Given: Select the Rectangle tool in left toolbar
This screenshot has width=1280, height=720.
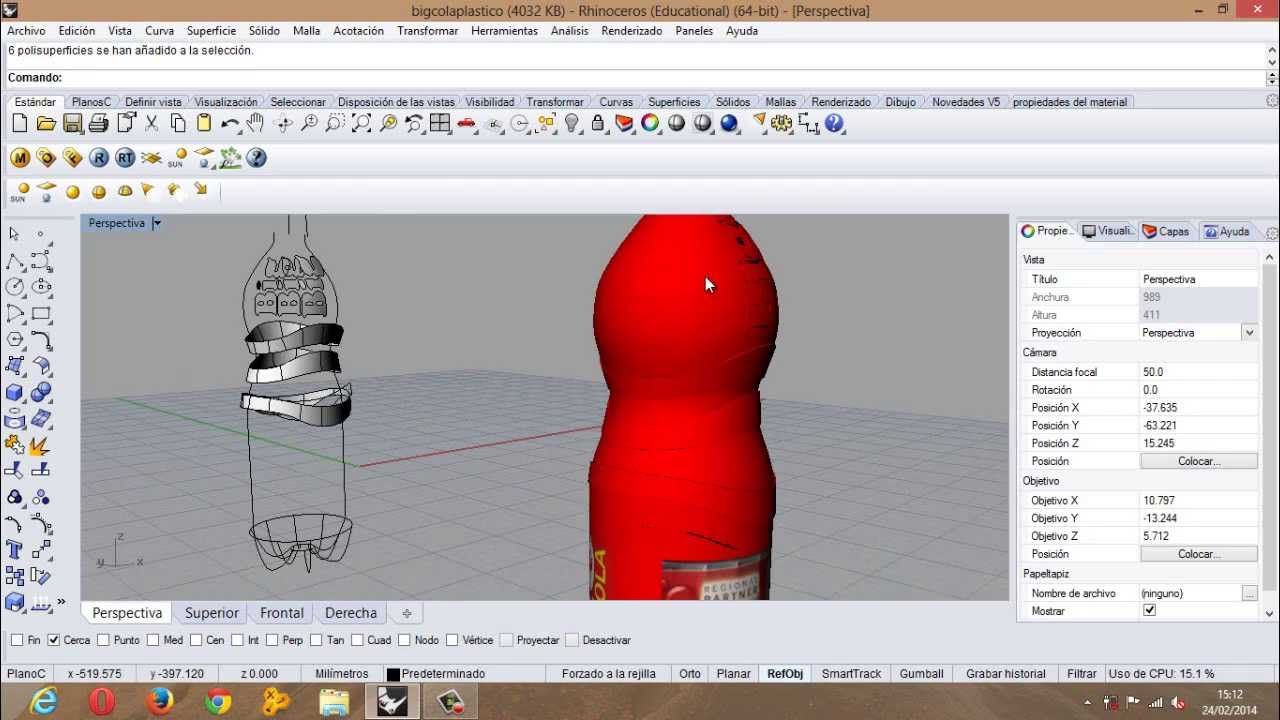Looking at the screenshot, I should click(x=41, y=314).
